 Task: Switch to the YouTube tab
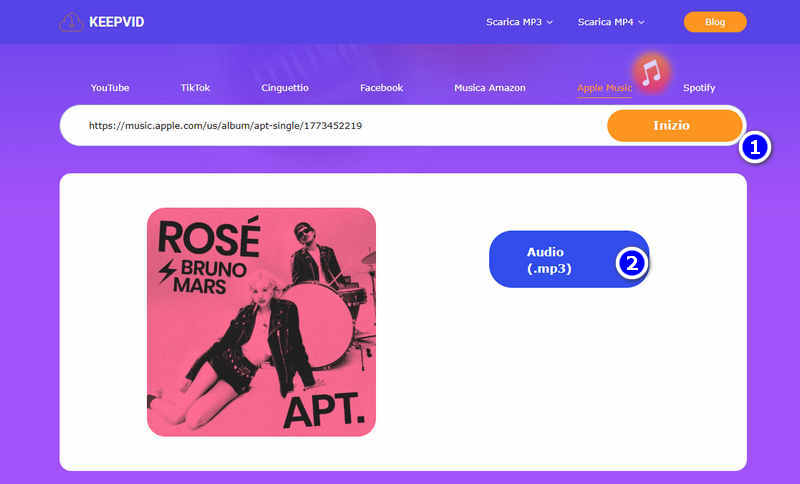(110, 88)
